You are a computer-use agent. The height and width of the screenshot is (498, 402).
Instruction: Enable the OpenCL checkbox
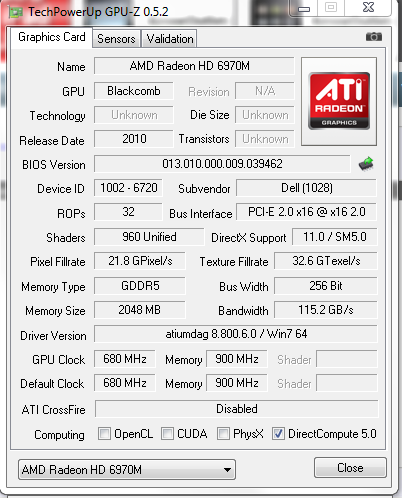pos(104,434)
